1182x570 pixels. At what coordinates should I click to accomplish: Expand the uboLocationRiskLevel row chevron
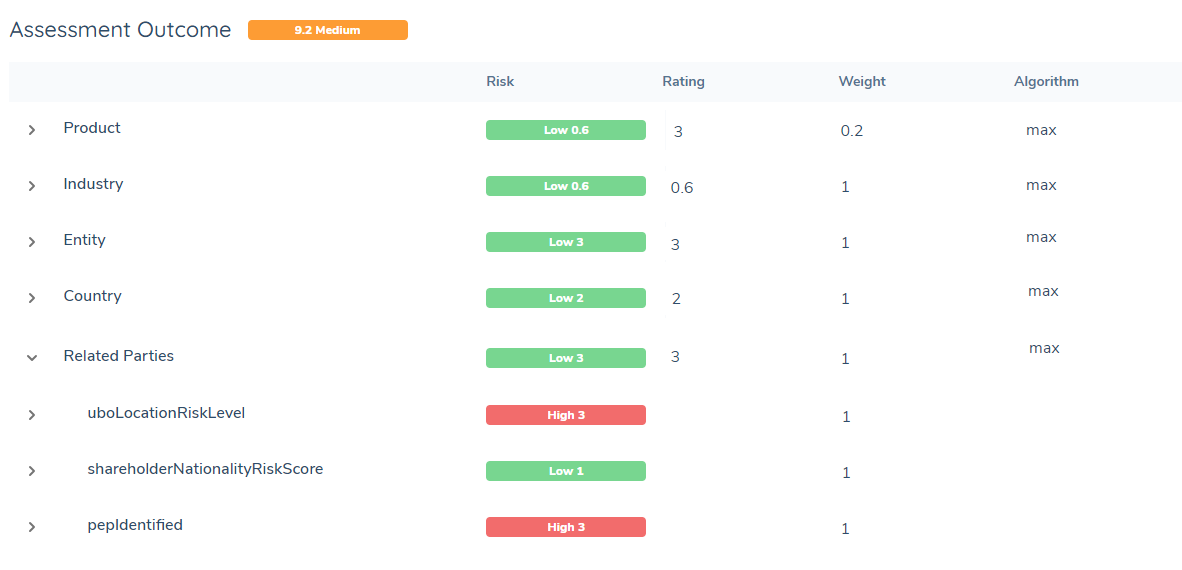click(32, 415)
